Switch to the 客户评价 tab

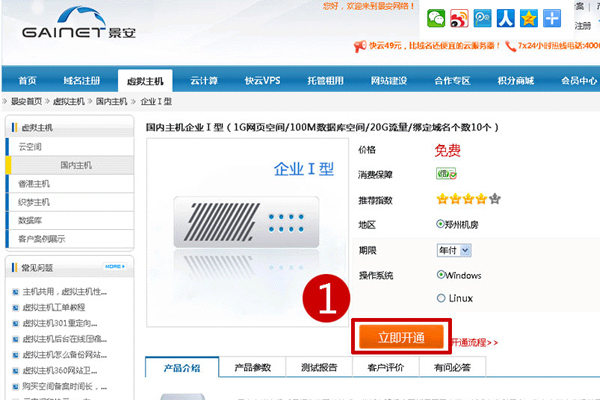click(x=386, y=367)
